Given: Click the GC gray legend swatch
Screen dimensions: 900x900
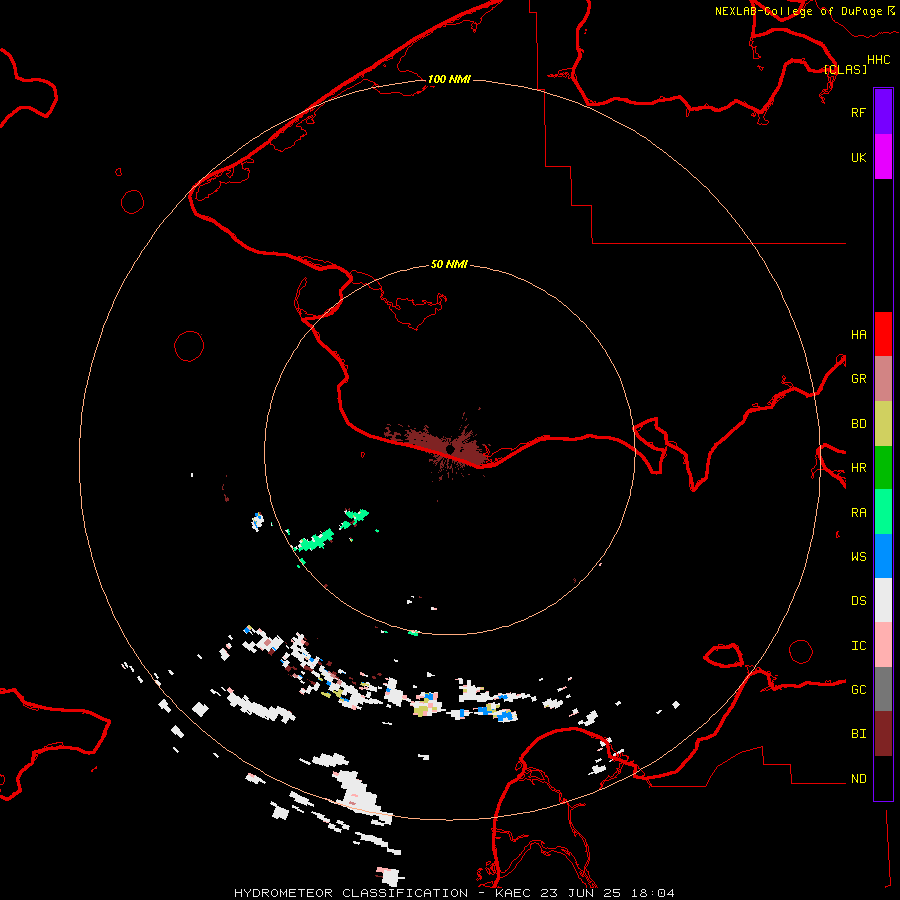Looking at the screenshot, I should point(883,689).
